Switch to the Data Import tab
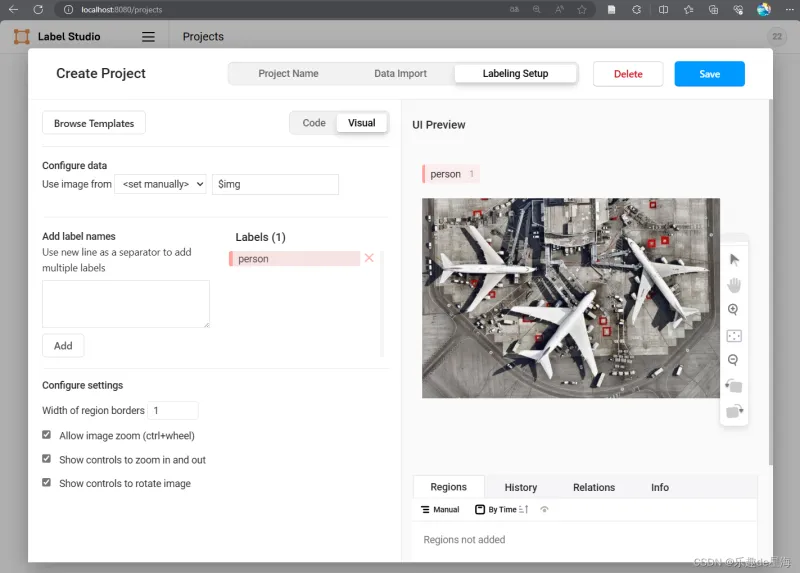This screenshot has height=573, width=800. coord(400,74)
